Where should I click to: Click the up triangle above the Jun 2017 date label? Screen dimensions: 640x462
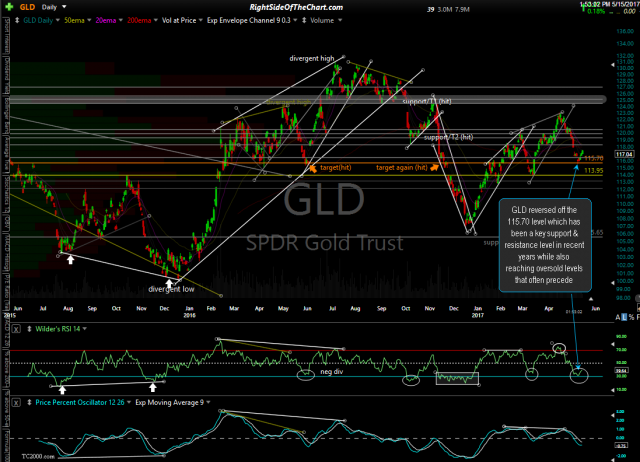tap(591, 299)
